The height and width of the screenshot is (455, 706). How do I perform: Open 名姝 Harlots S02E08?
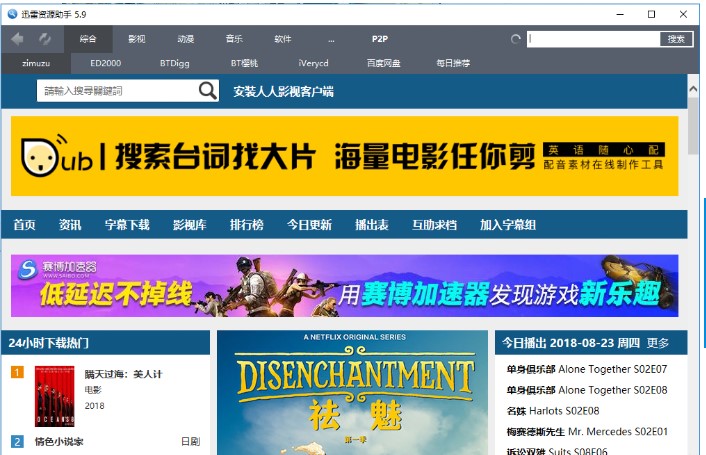553,410
